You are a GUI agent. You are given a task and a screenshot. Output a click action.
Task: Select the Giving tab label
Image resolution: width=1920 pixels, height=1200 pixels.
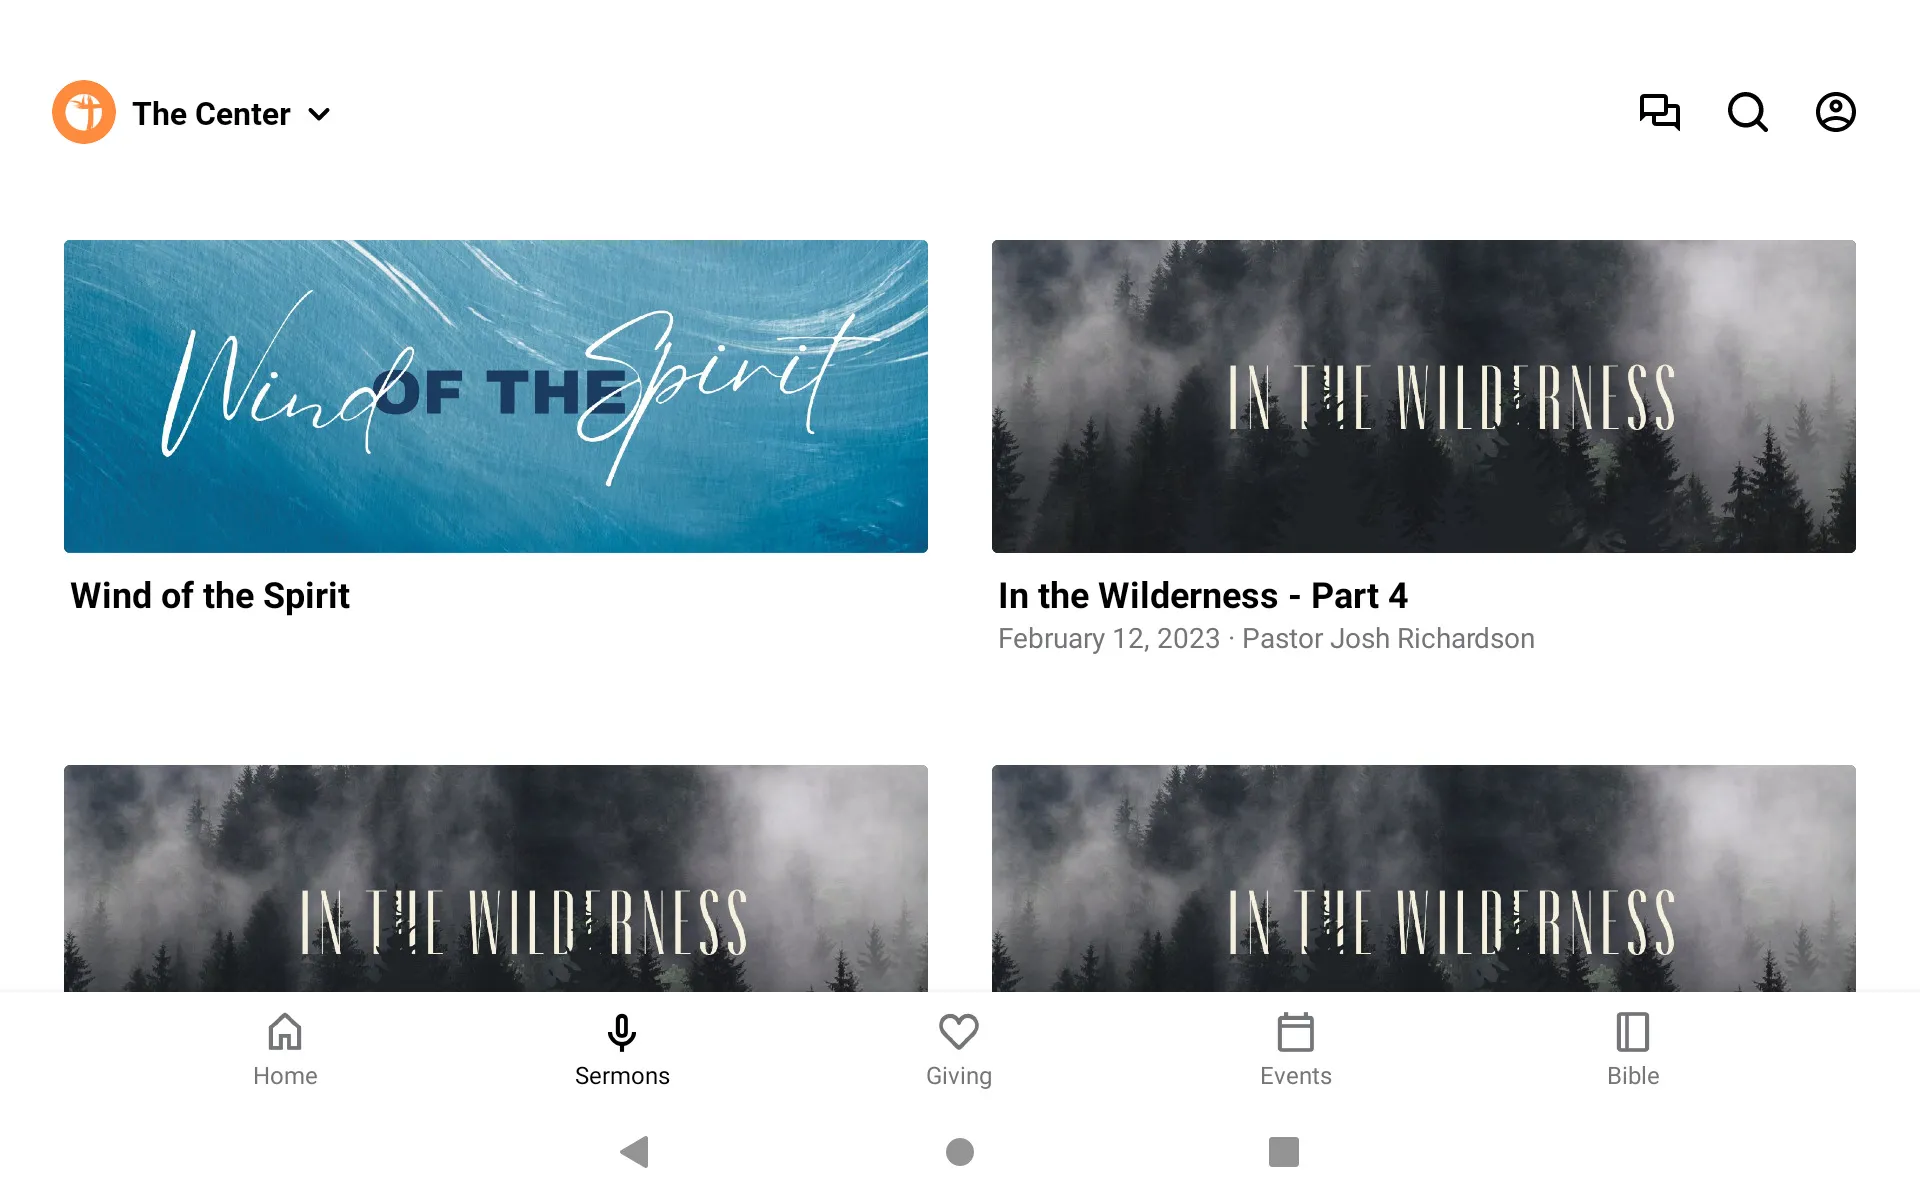(959, 1076)
